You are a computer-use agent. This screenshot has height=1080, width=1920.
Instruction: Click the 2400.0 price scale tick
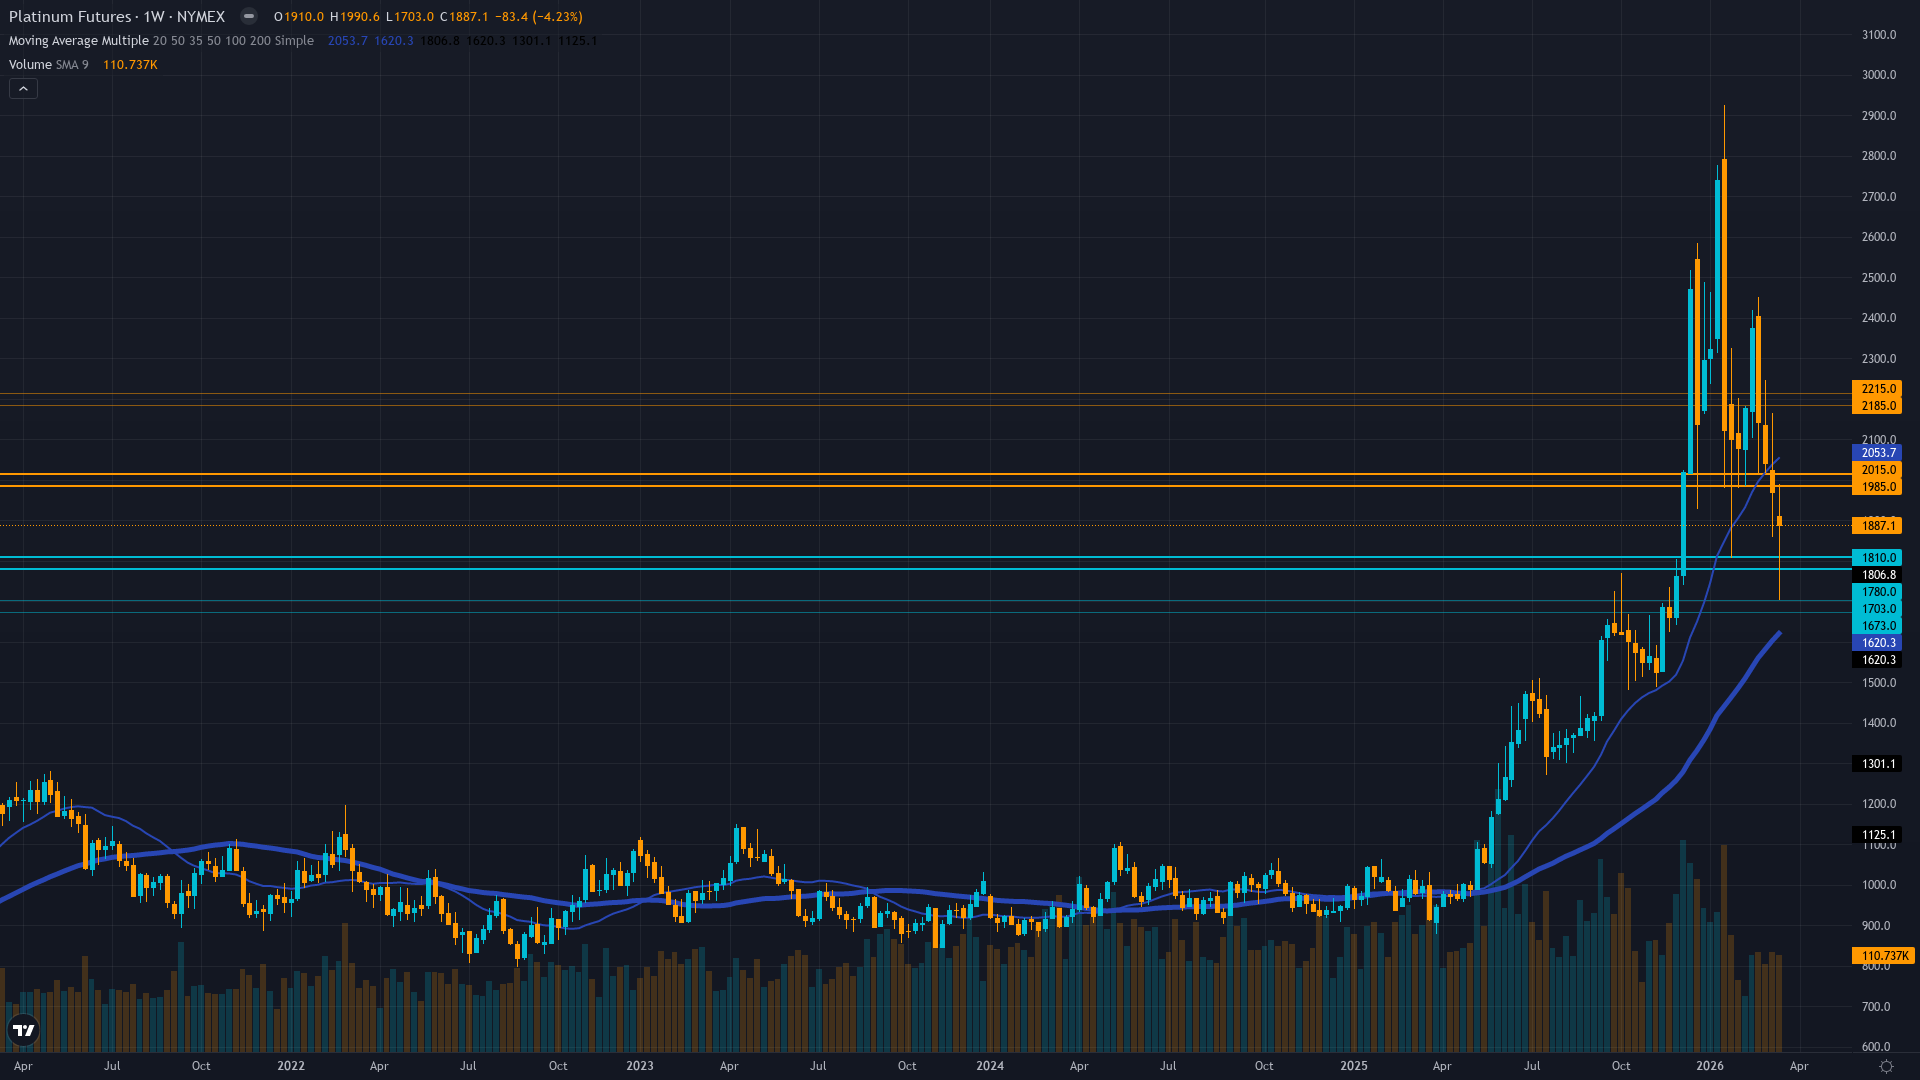click(x=1878, y=318)
